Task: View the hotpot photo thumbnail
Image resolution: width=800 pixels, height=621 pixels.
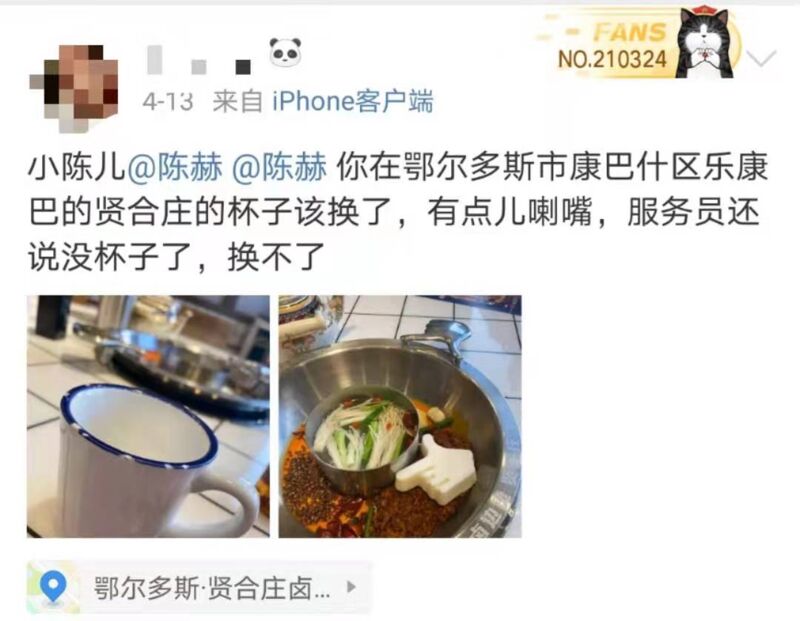Action: coord(400,416)
